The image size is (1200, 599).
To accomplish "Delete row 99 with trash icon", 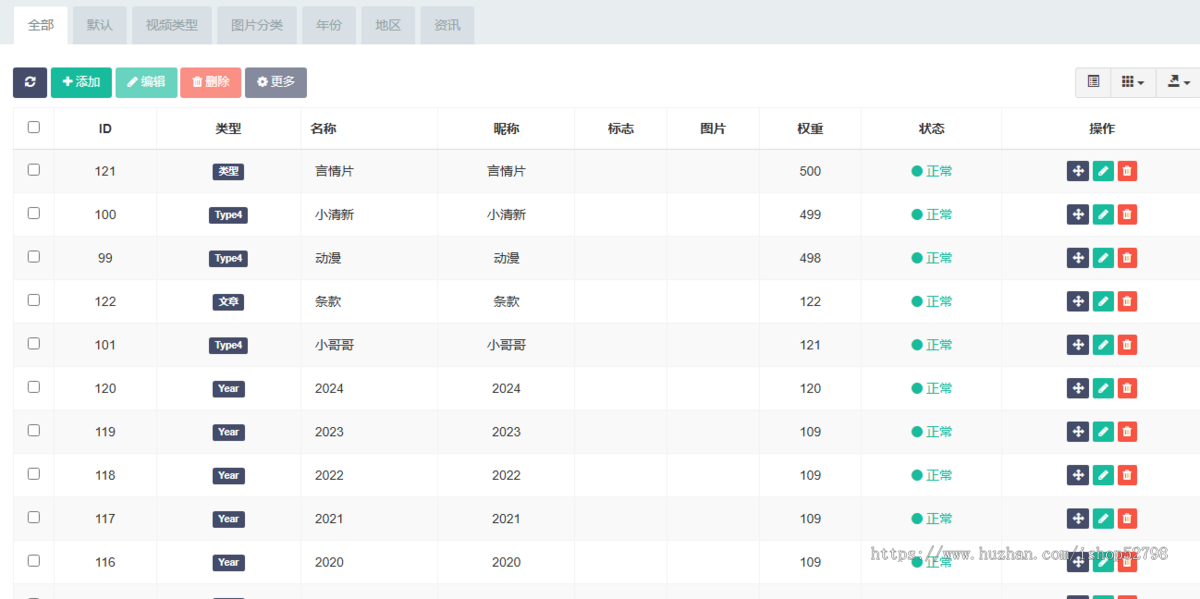I will [1127, 258].
